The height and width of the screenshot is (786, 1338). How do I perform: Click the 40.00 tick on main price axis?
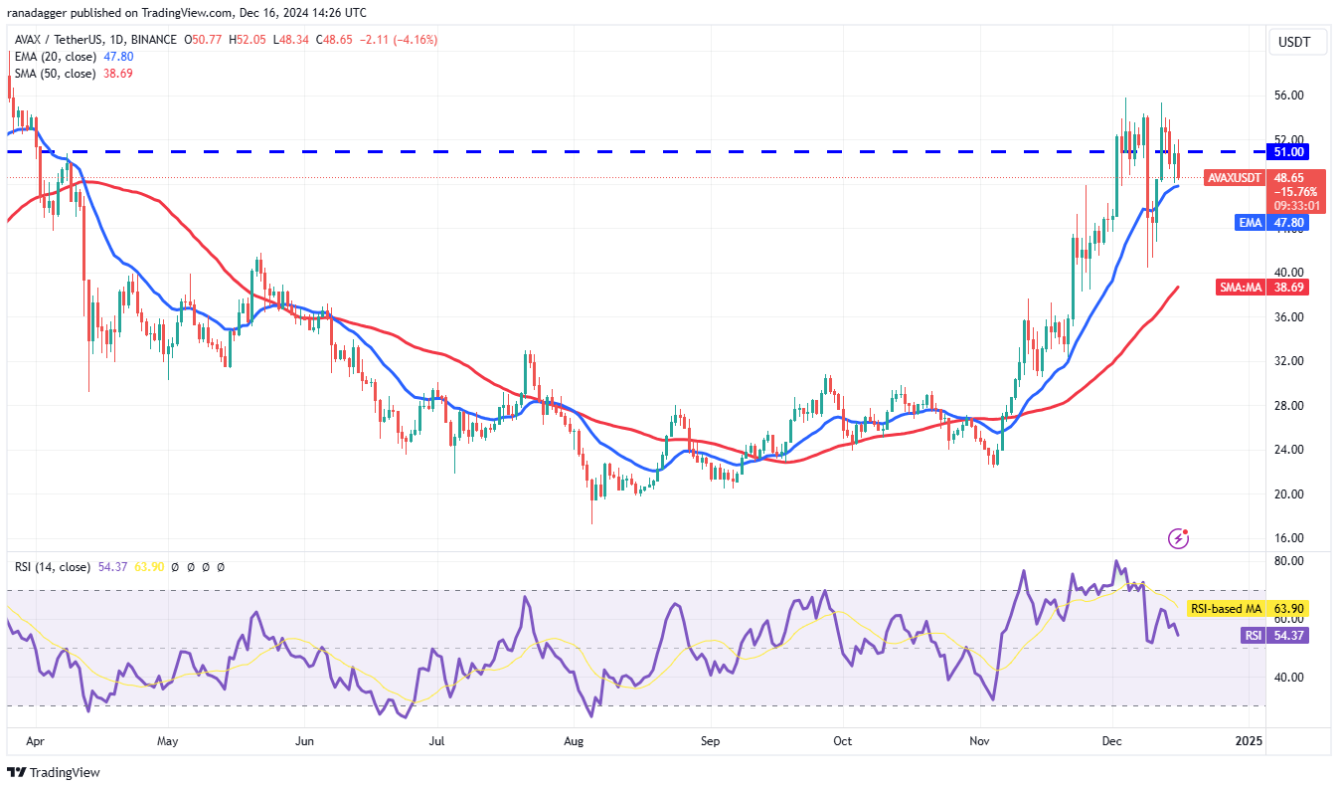[x=1291, y=273]
